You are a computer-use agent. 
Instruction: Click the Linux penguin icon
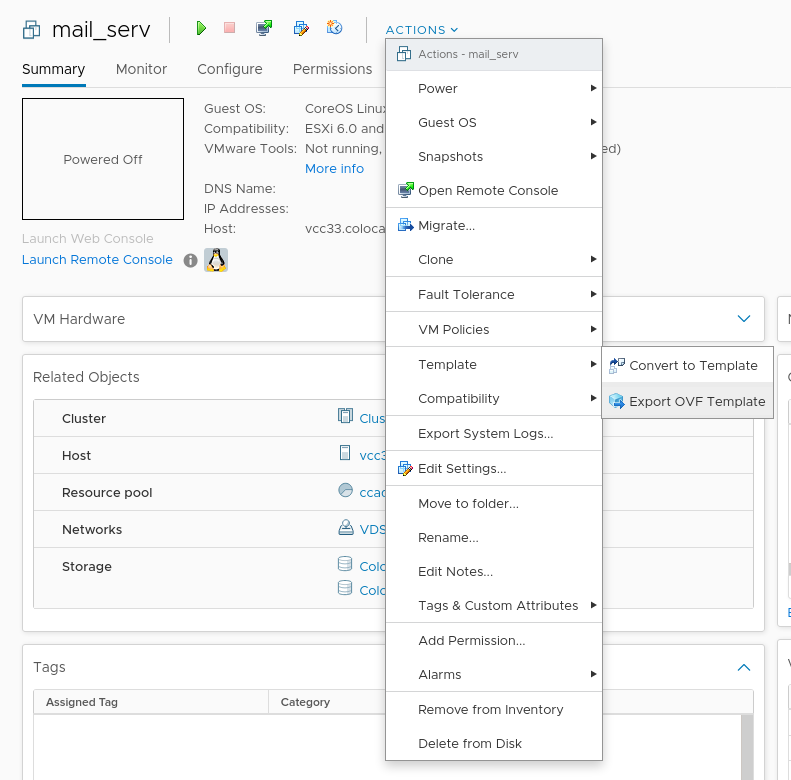point(216,260)
